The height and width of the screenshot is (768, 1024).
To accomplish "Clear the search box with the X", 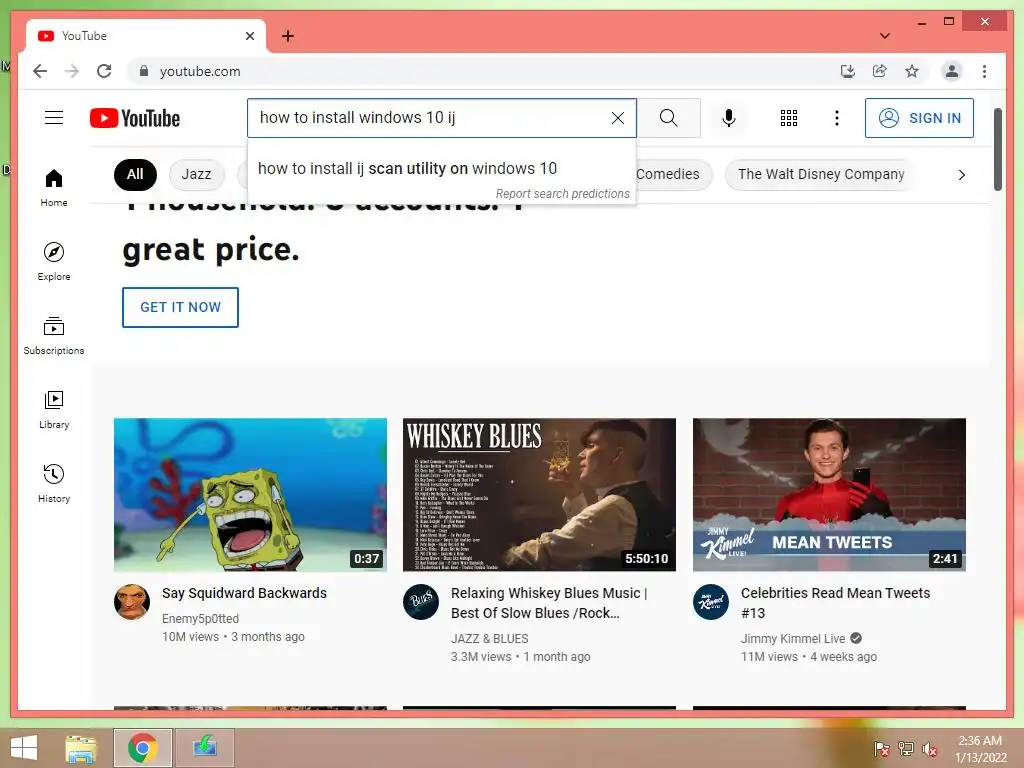I will tap(617, 118).
